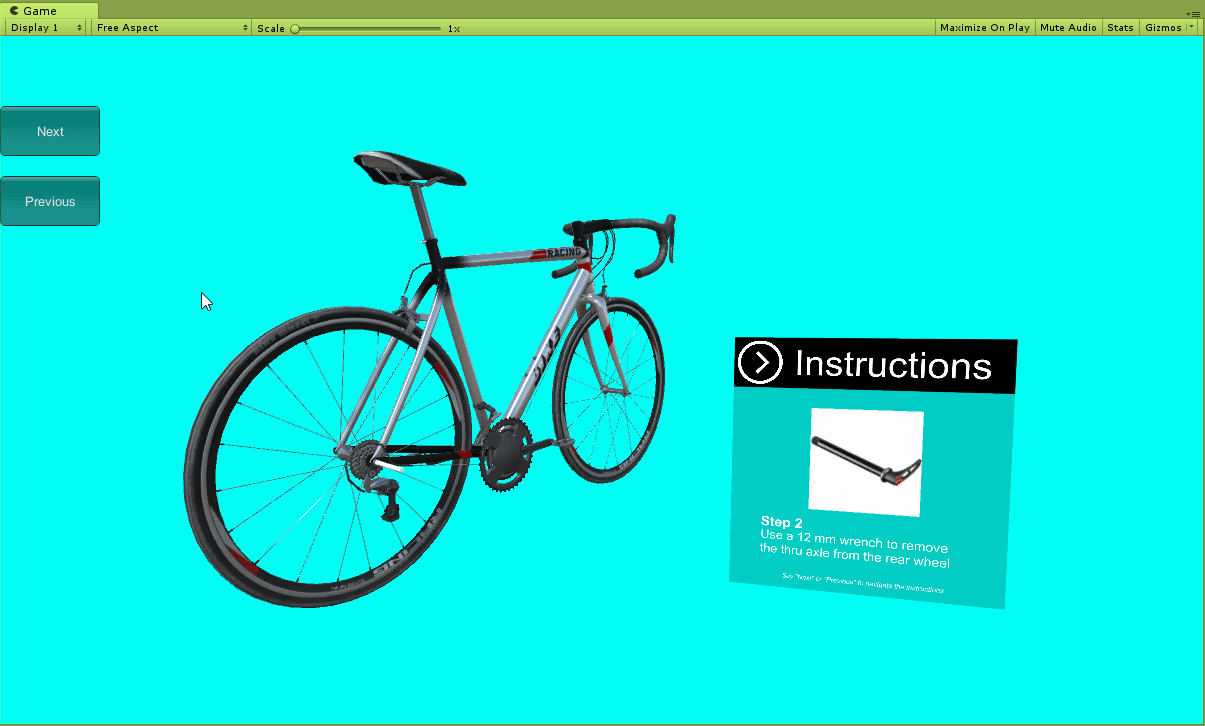Toggle the Stats overlay
The height and width of the screenshot is (726, 1205).
(1120, 28)
